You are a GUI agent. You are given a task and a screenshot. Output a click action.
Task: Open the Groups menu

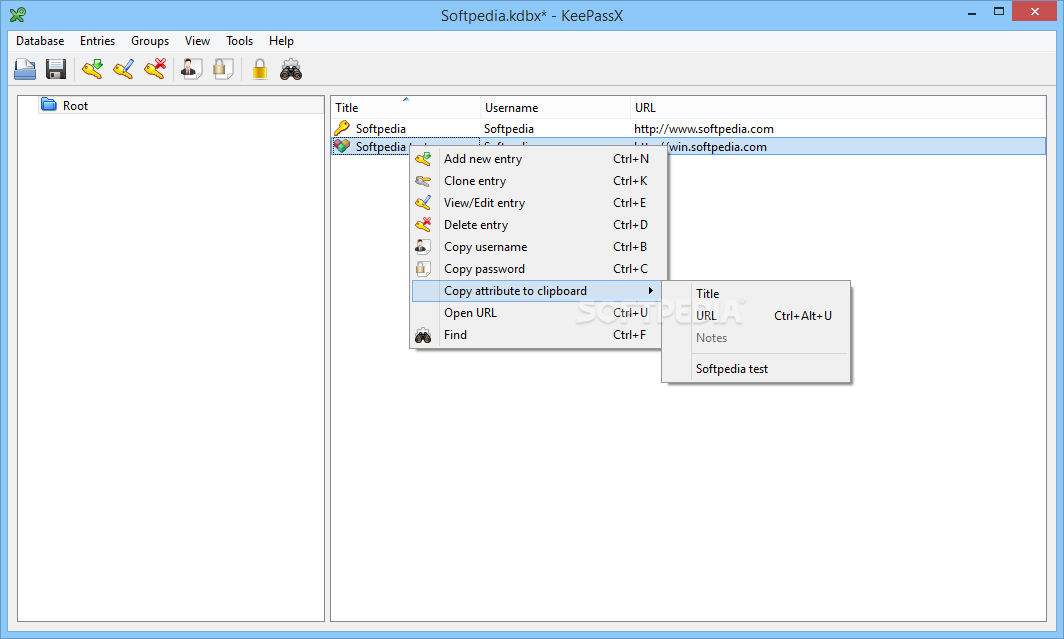(150, 41)
